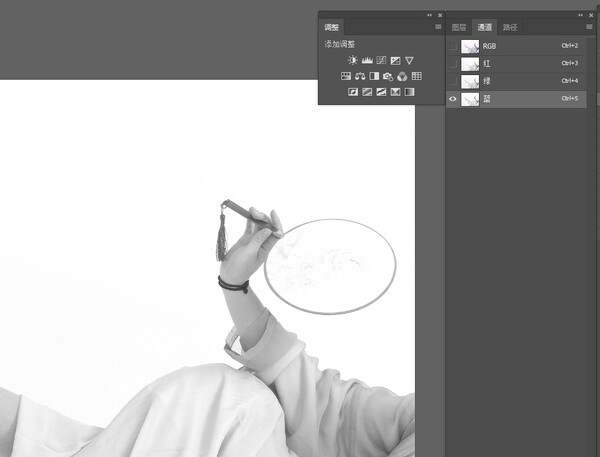Viewport: 600px width, 457px height.
Task: Add a Levels adjustment
Action: (367, 60)
